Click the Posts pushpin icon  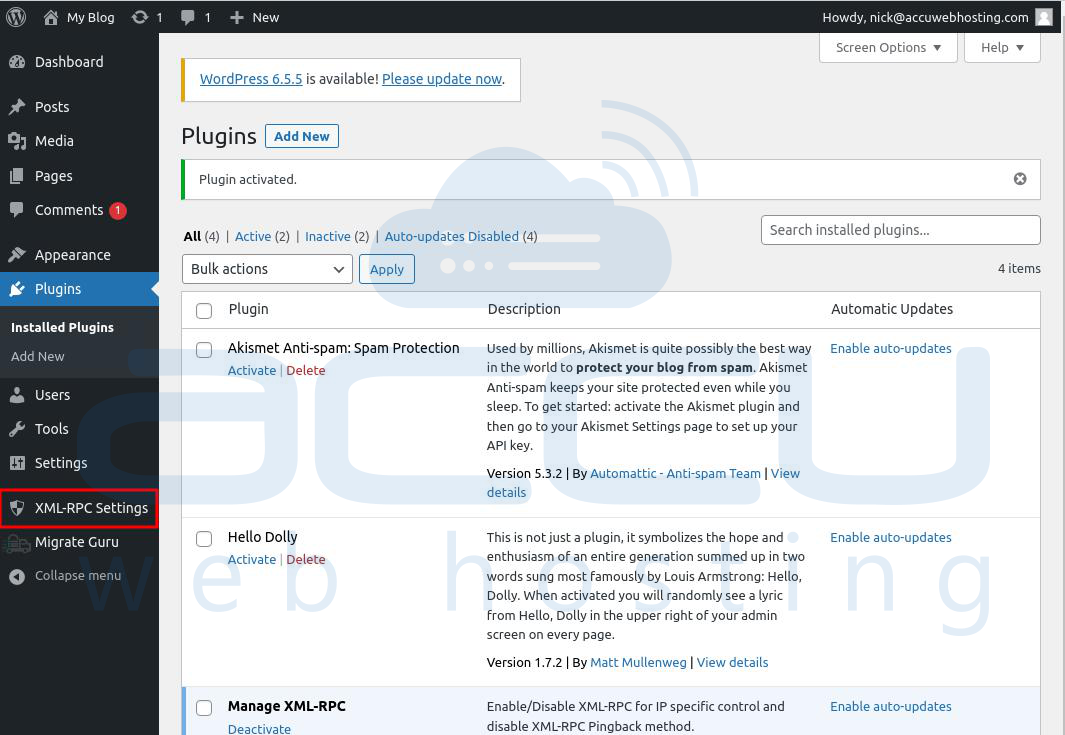[17, 107]
